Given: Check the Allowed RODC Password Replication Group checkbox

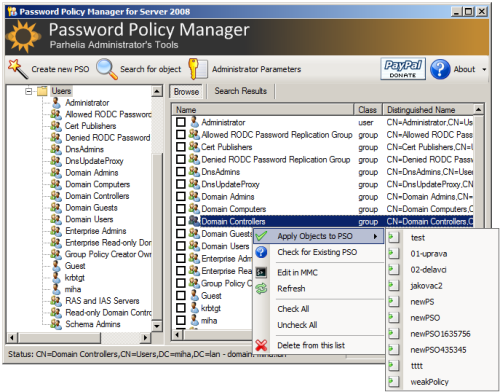Looking at the screenshot, I should [181, 134].
